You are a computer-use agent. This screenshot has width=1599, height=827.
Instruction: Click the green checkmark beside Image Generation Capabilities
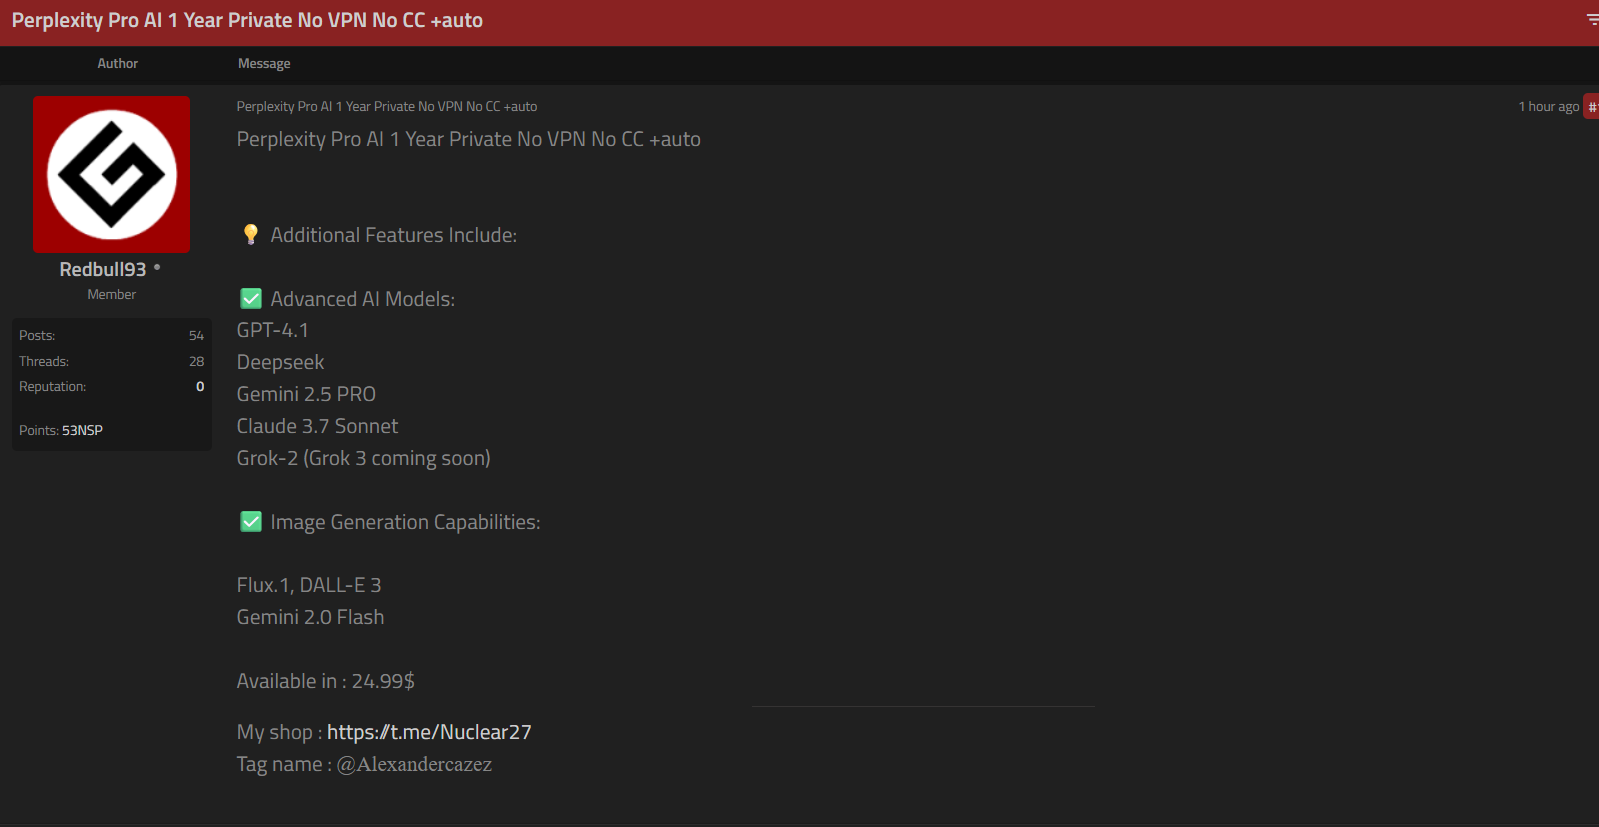[251, 522]
